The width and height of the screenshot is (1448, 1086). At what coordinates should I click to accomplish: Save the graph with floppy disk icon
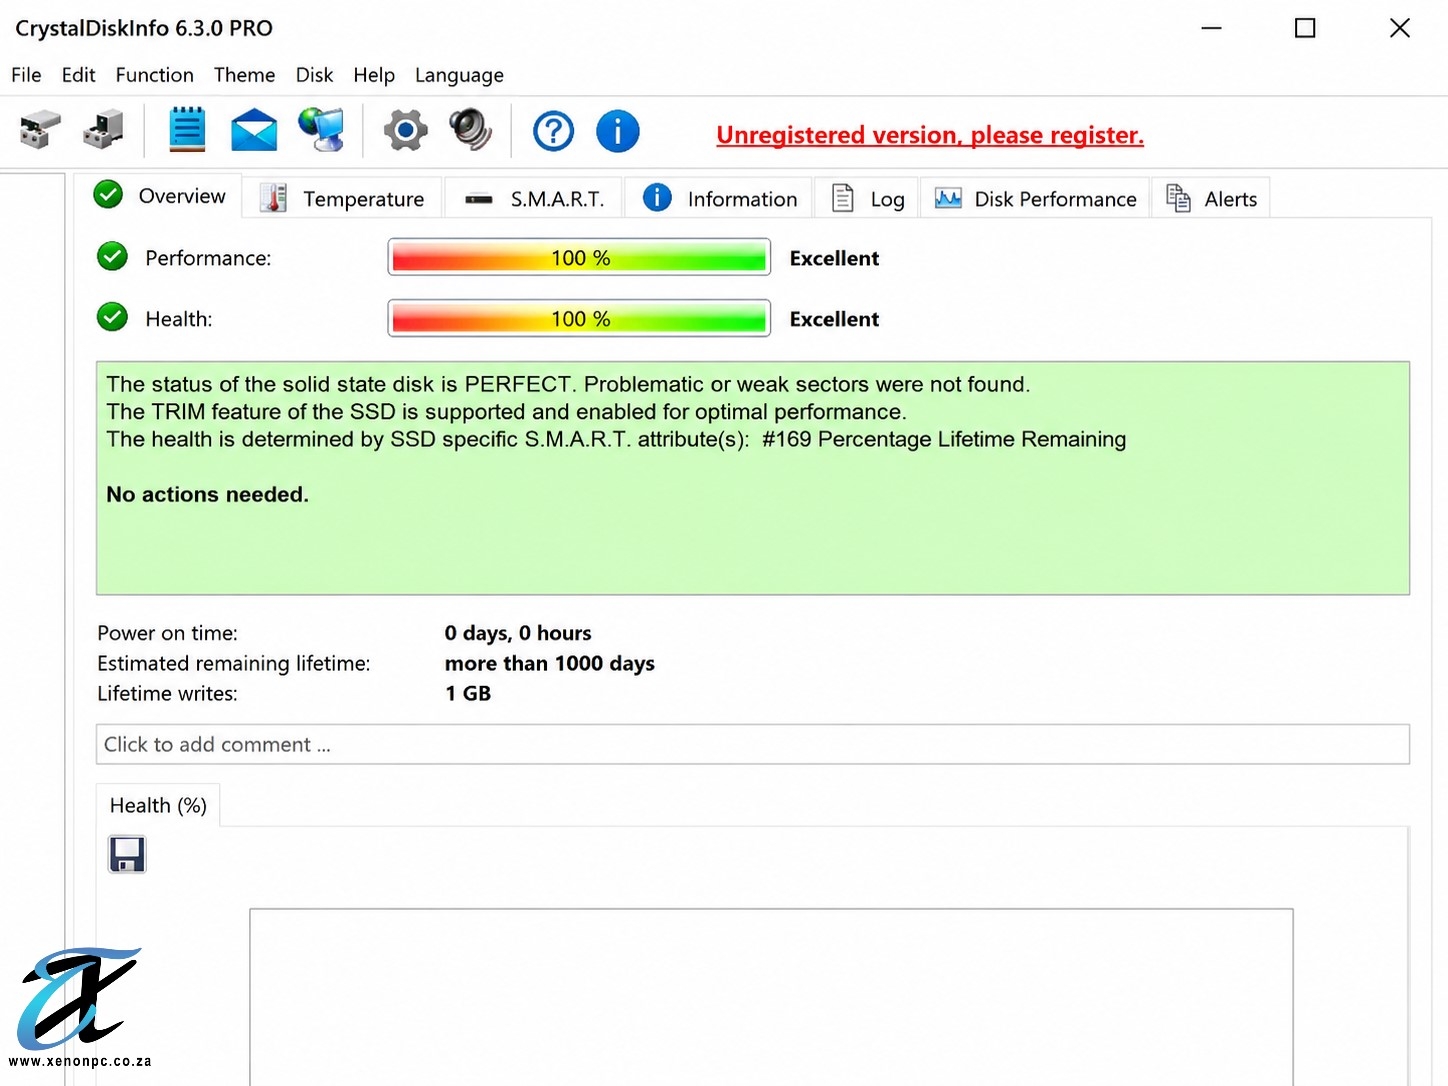[127, 855]
